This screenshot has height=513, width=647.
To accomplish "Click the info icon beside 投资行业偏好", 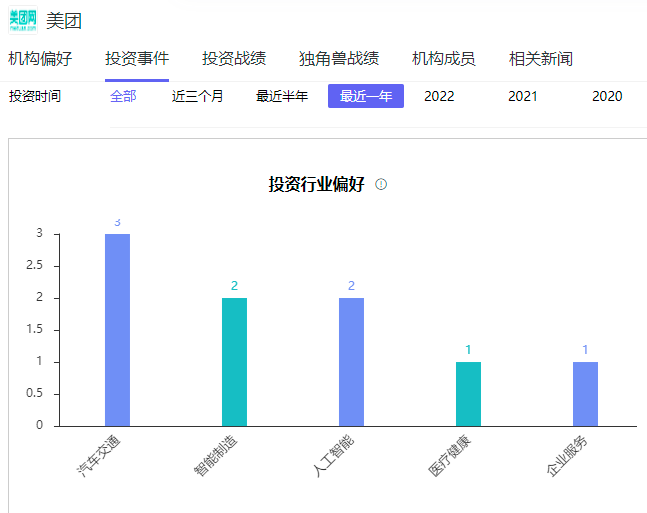I will (x=380, y=184).
